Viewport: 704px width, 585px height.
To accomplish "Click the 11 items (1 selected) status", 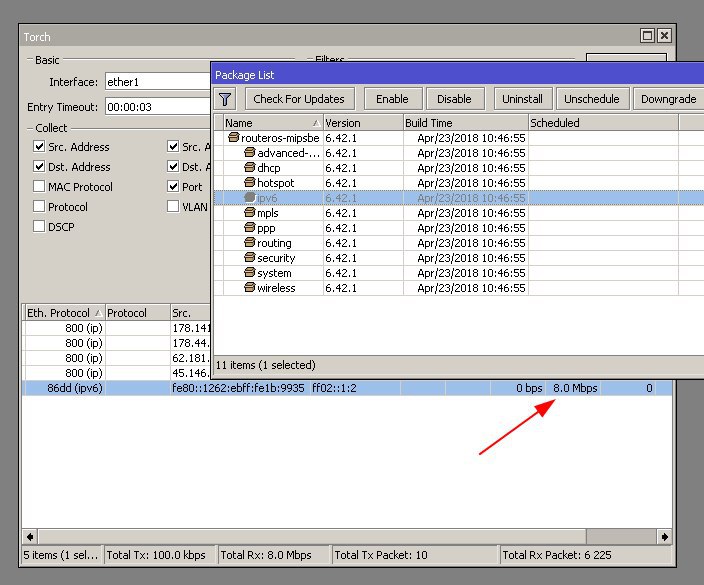I will 265,365.
